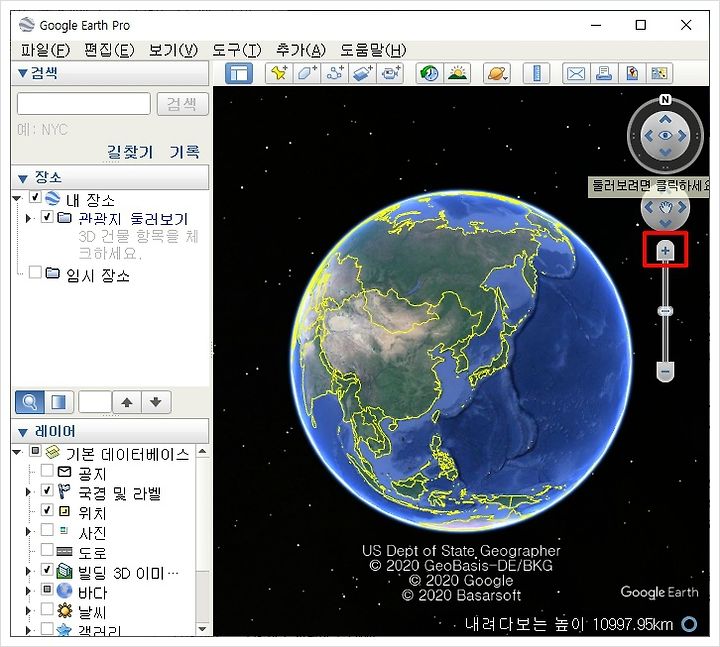
Task: Open the 보기(V) menu
Action: 173,50
